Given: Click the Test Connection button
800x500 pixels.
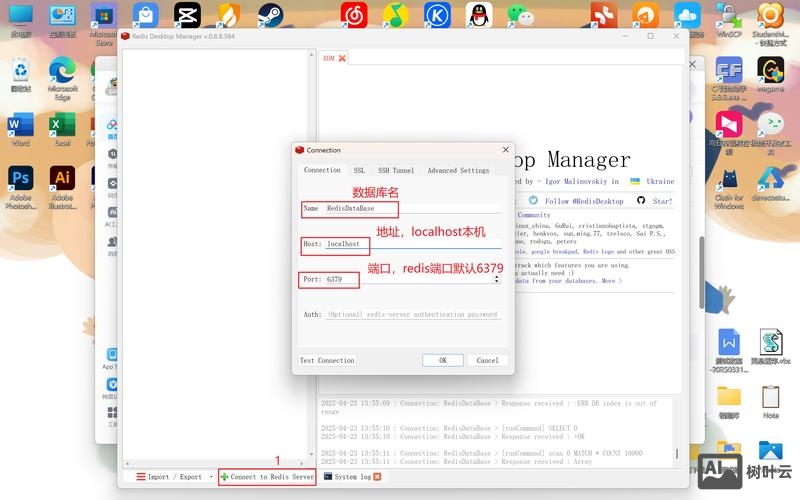Looking at the screenshot, I should [x=327, y=360].
